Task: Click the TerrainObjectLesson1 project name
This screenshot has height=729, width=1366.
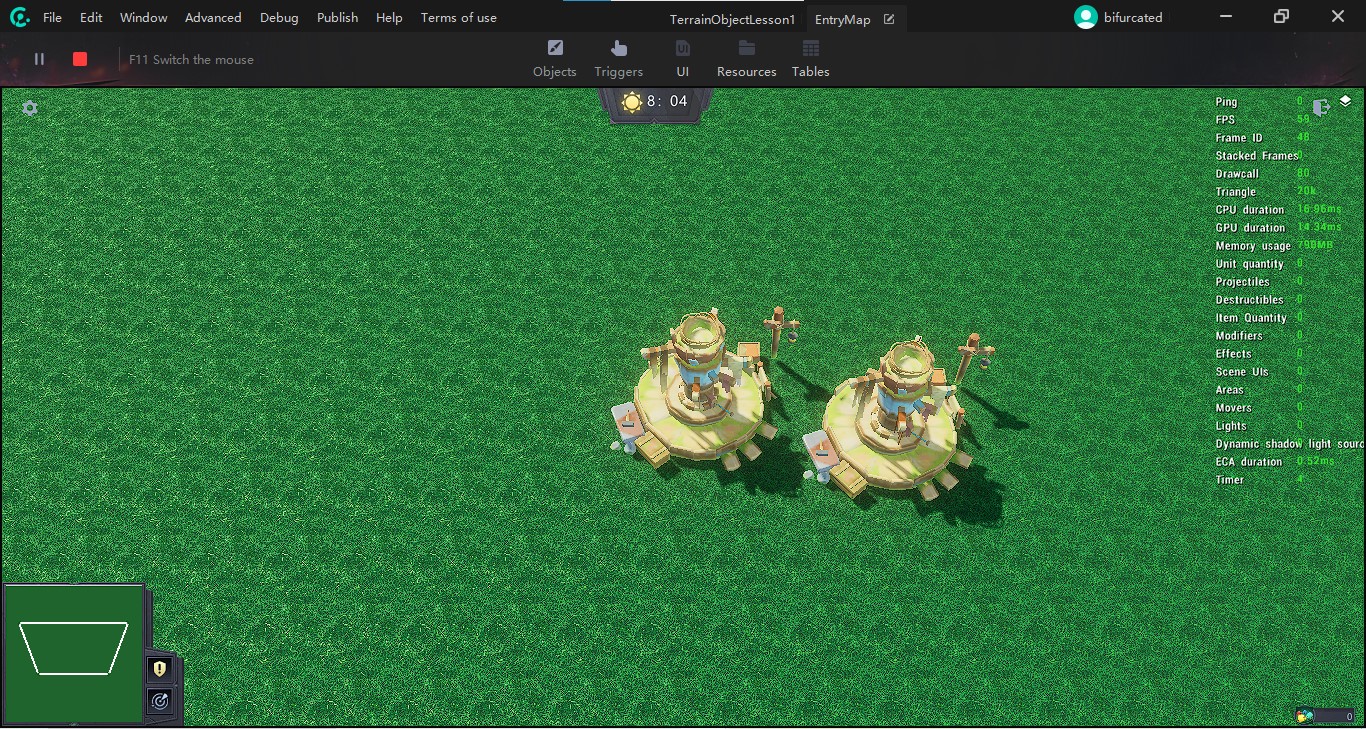Action: [732, 19]
